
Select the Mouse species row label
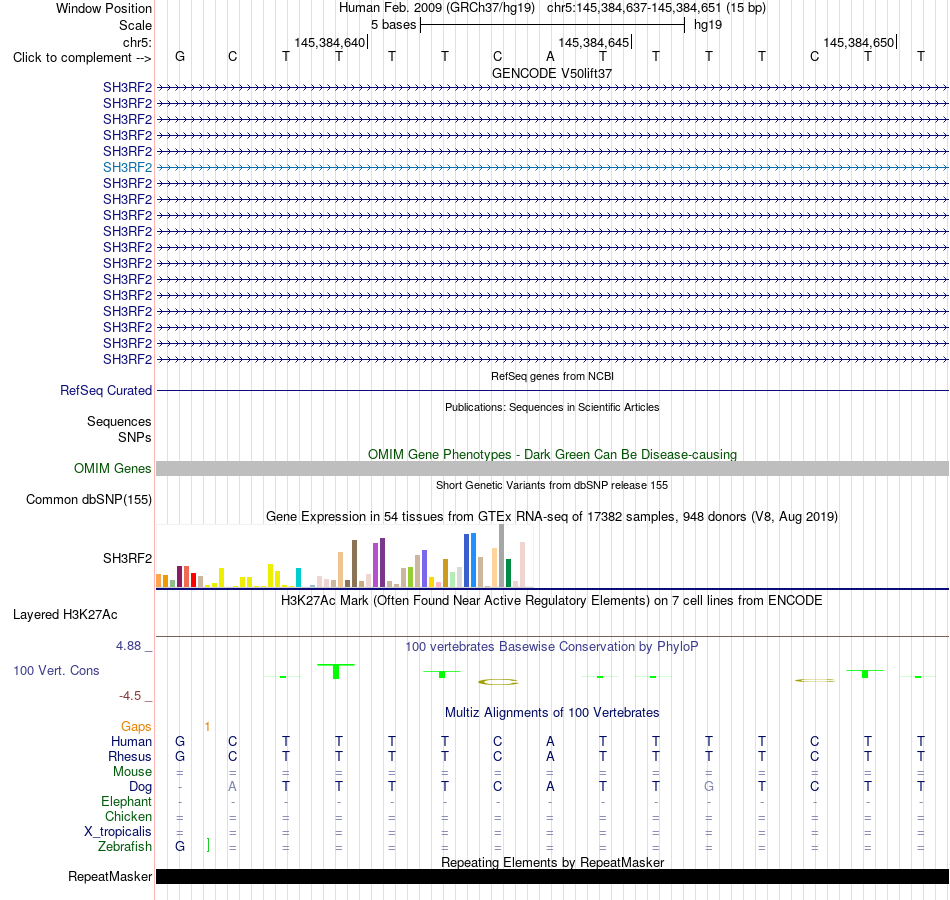(132, 772)
